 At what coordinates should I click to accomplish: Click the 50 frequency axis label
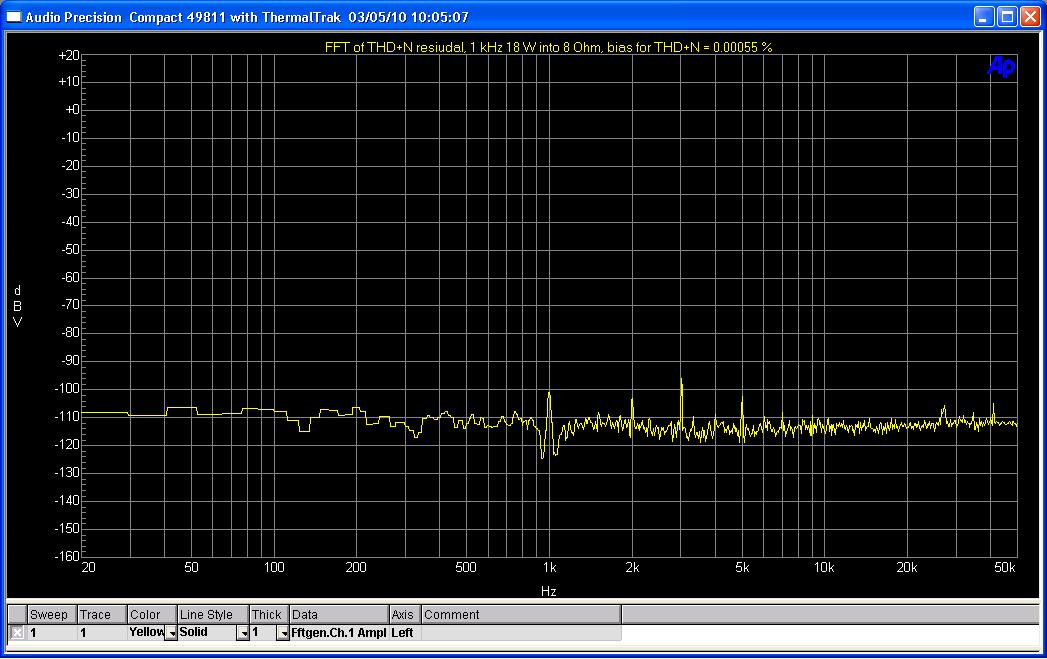click(192, 568)
